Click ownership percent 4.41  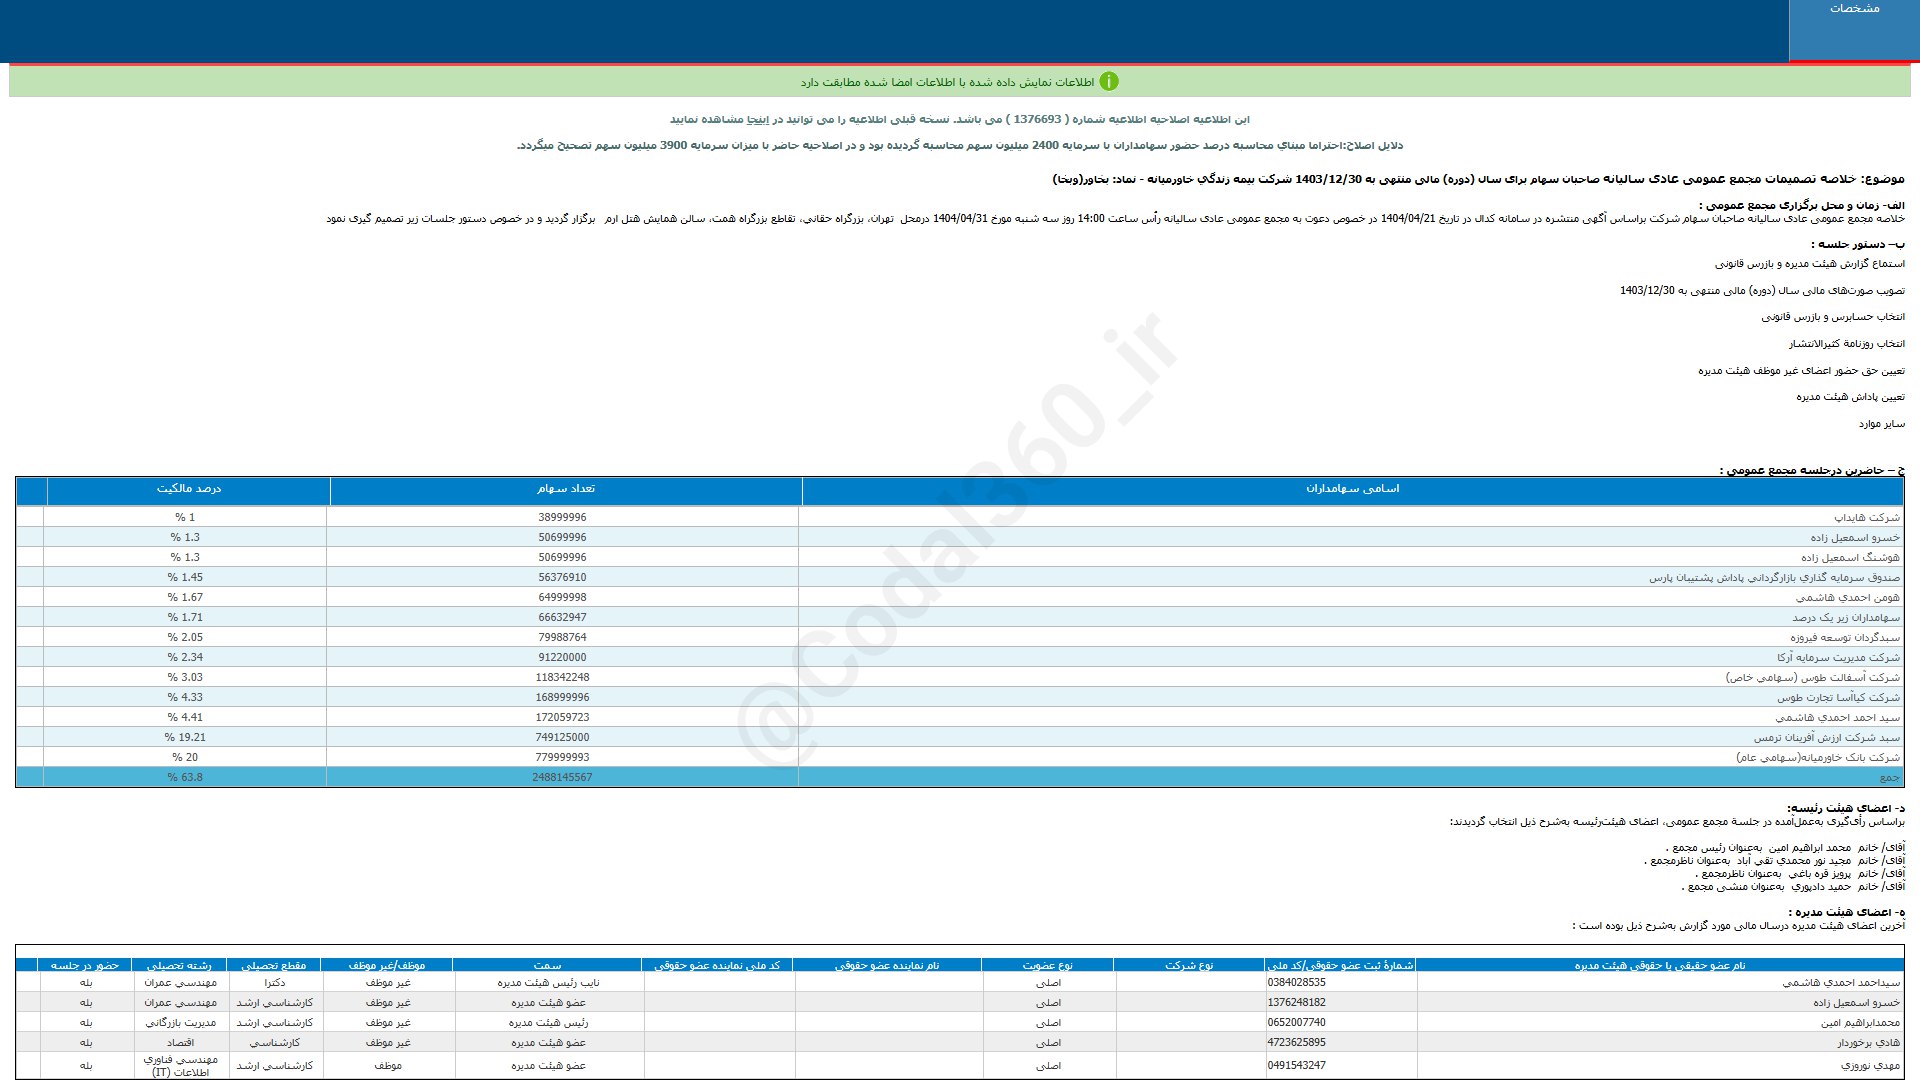185,718
